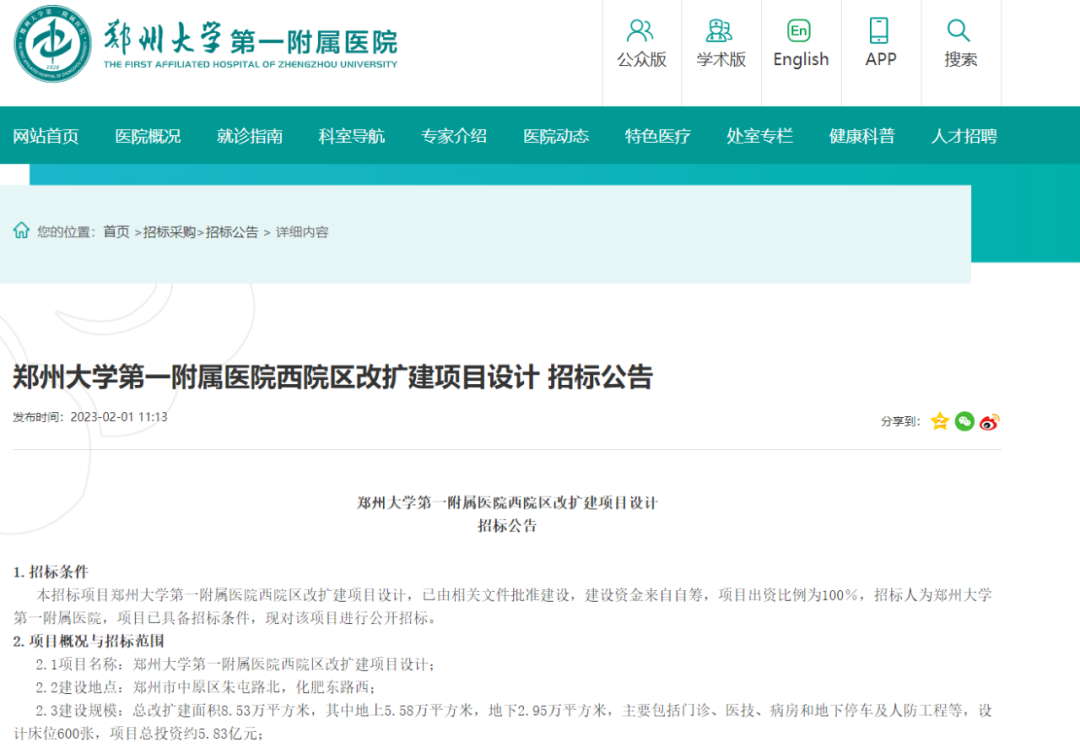Go to 网站首页 menu item
This screenshot has height=748, width=1080.
tap(45, 136)
